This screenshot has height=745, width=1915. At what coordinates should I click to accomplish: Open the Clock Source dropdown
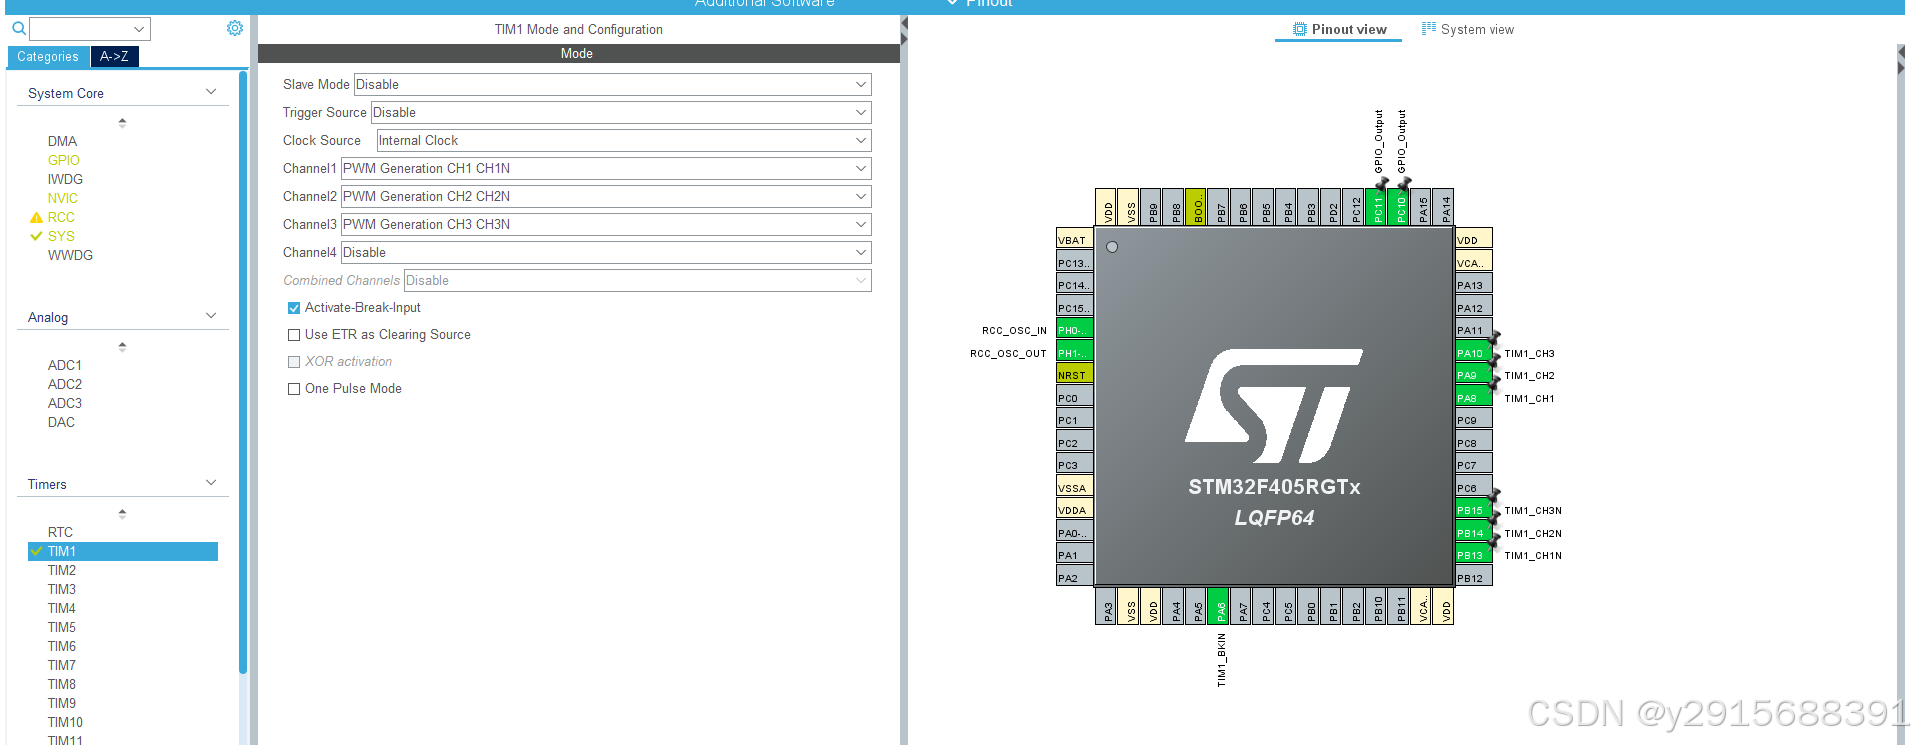point(624,141)
